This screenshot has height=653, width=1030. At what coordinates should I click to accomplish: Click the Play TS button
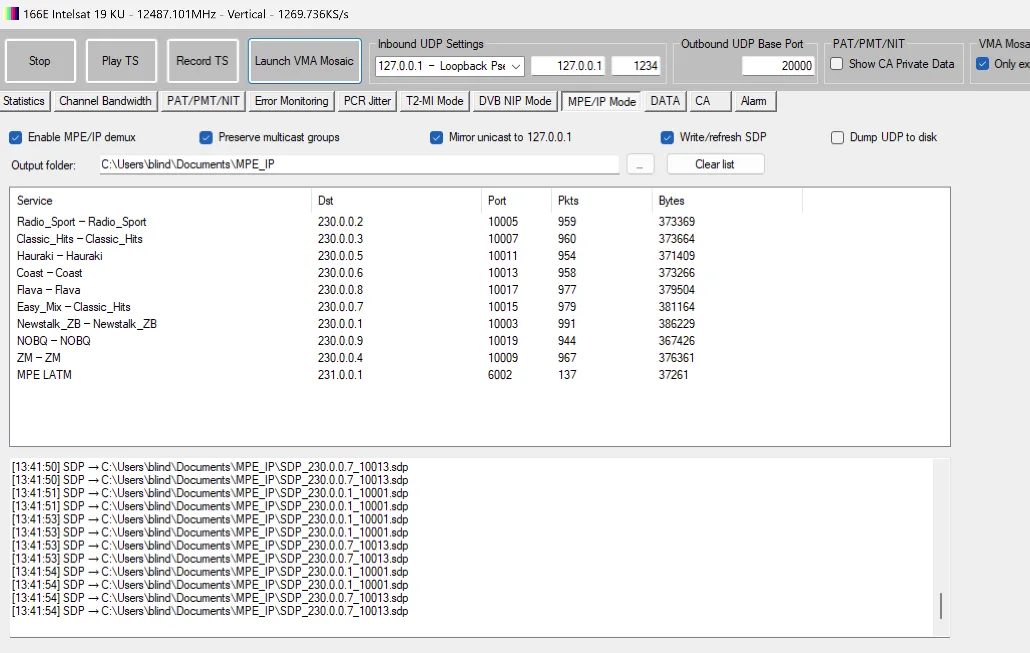click(120, 61)
